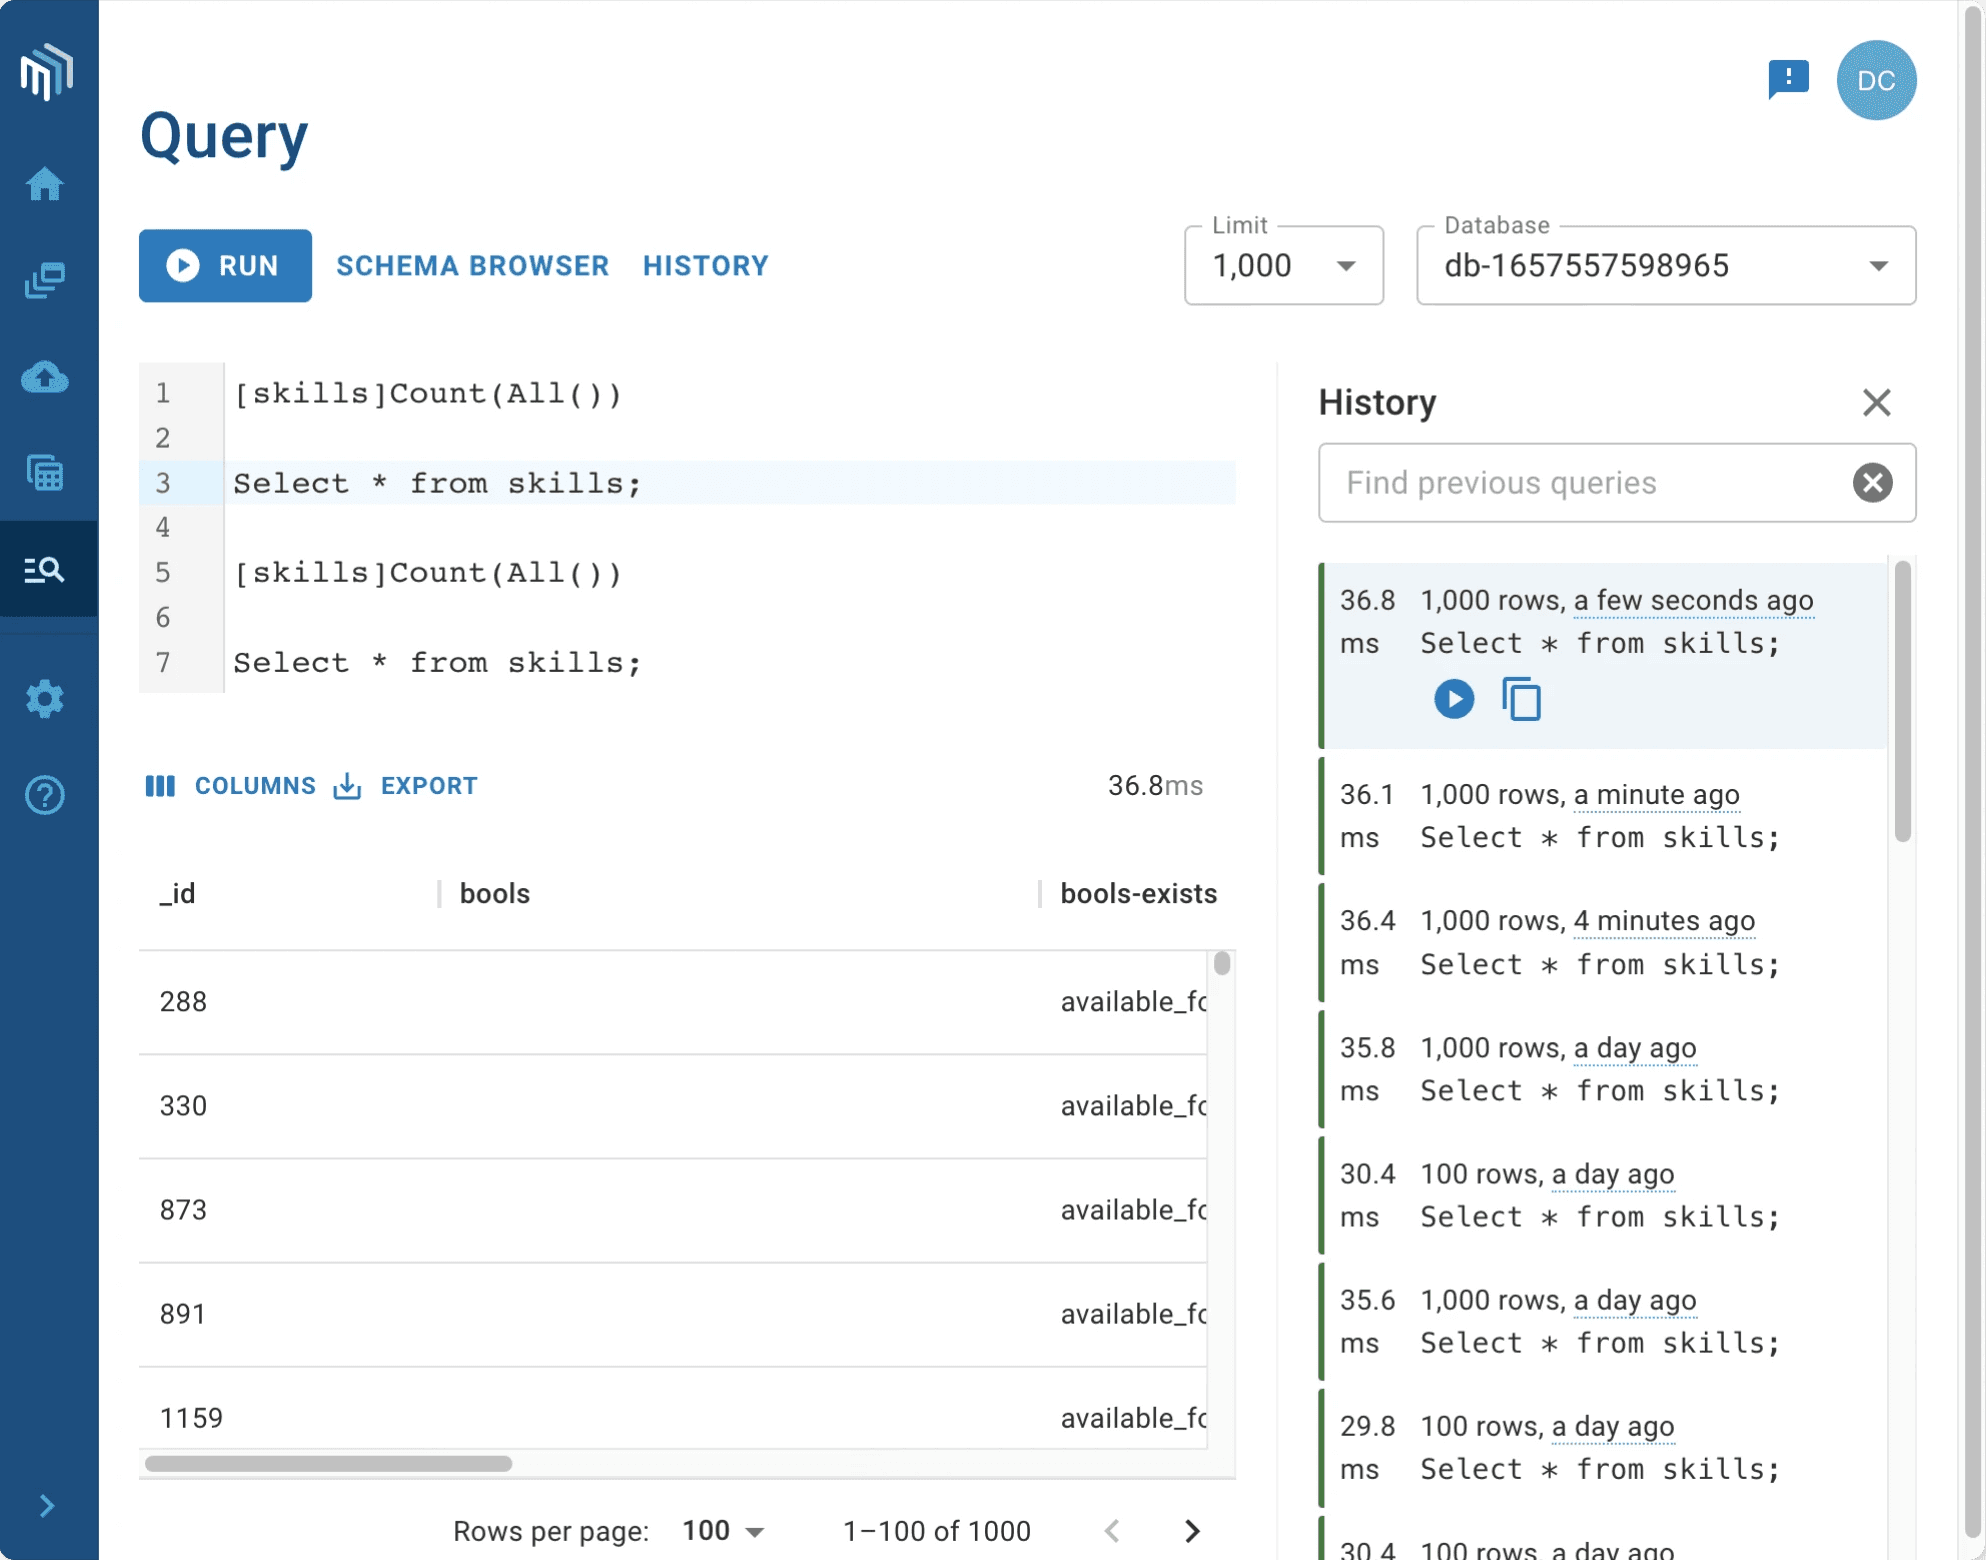This screenshot has height=1560, width=1986.
Task: Place cursor on highlighted line 3 query
Action: (x=437, y=484)
